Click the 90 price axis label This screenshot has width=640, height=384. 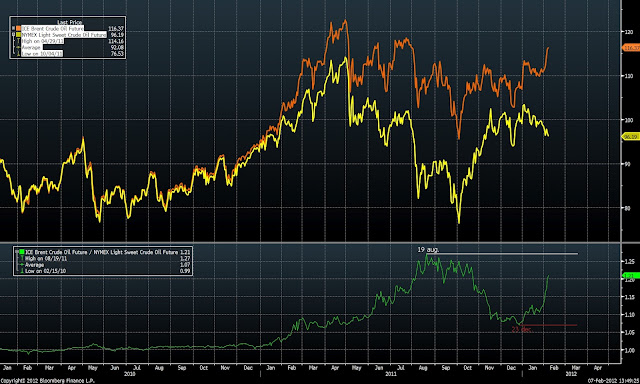tap(627, 164)
